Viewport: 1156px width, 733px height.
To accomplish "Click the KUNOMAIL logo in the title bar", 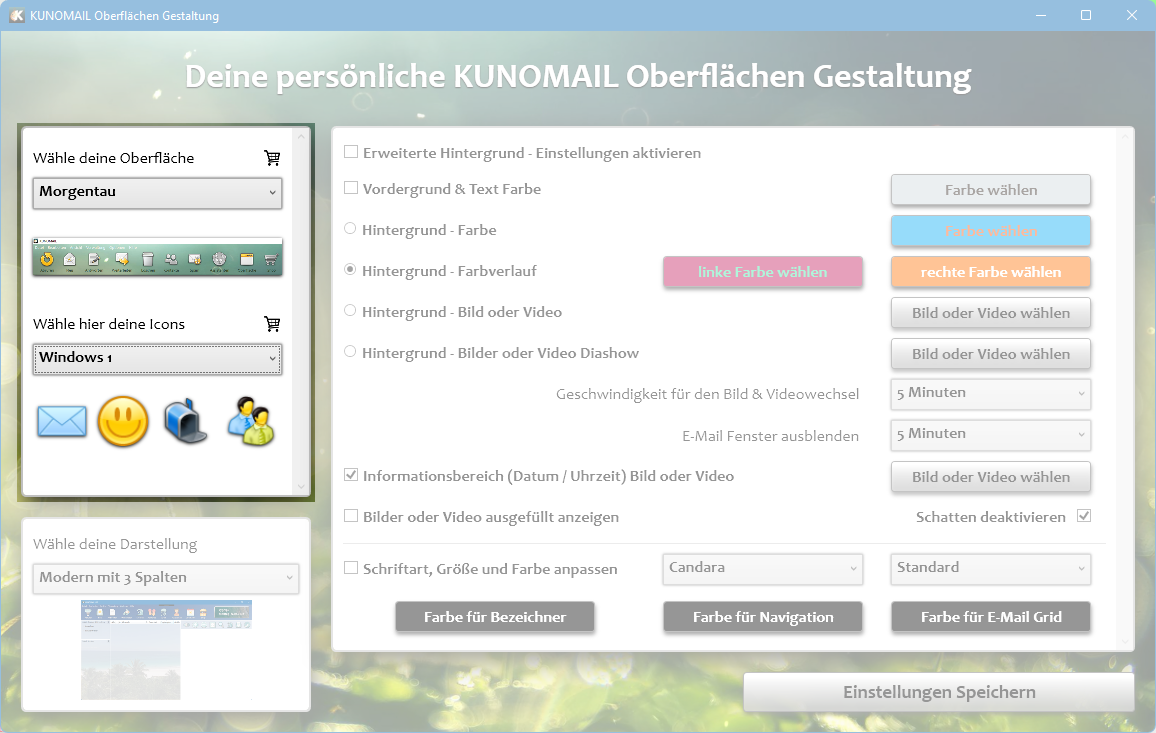I will [x=16, y=15].
